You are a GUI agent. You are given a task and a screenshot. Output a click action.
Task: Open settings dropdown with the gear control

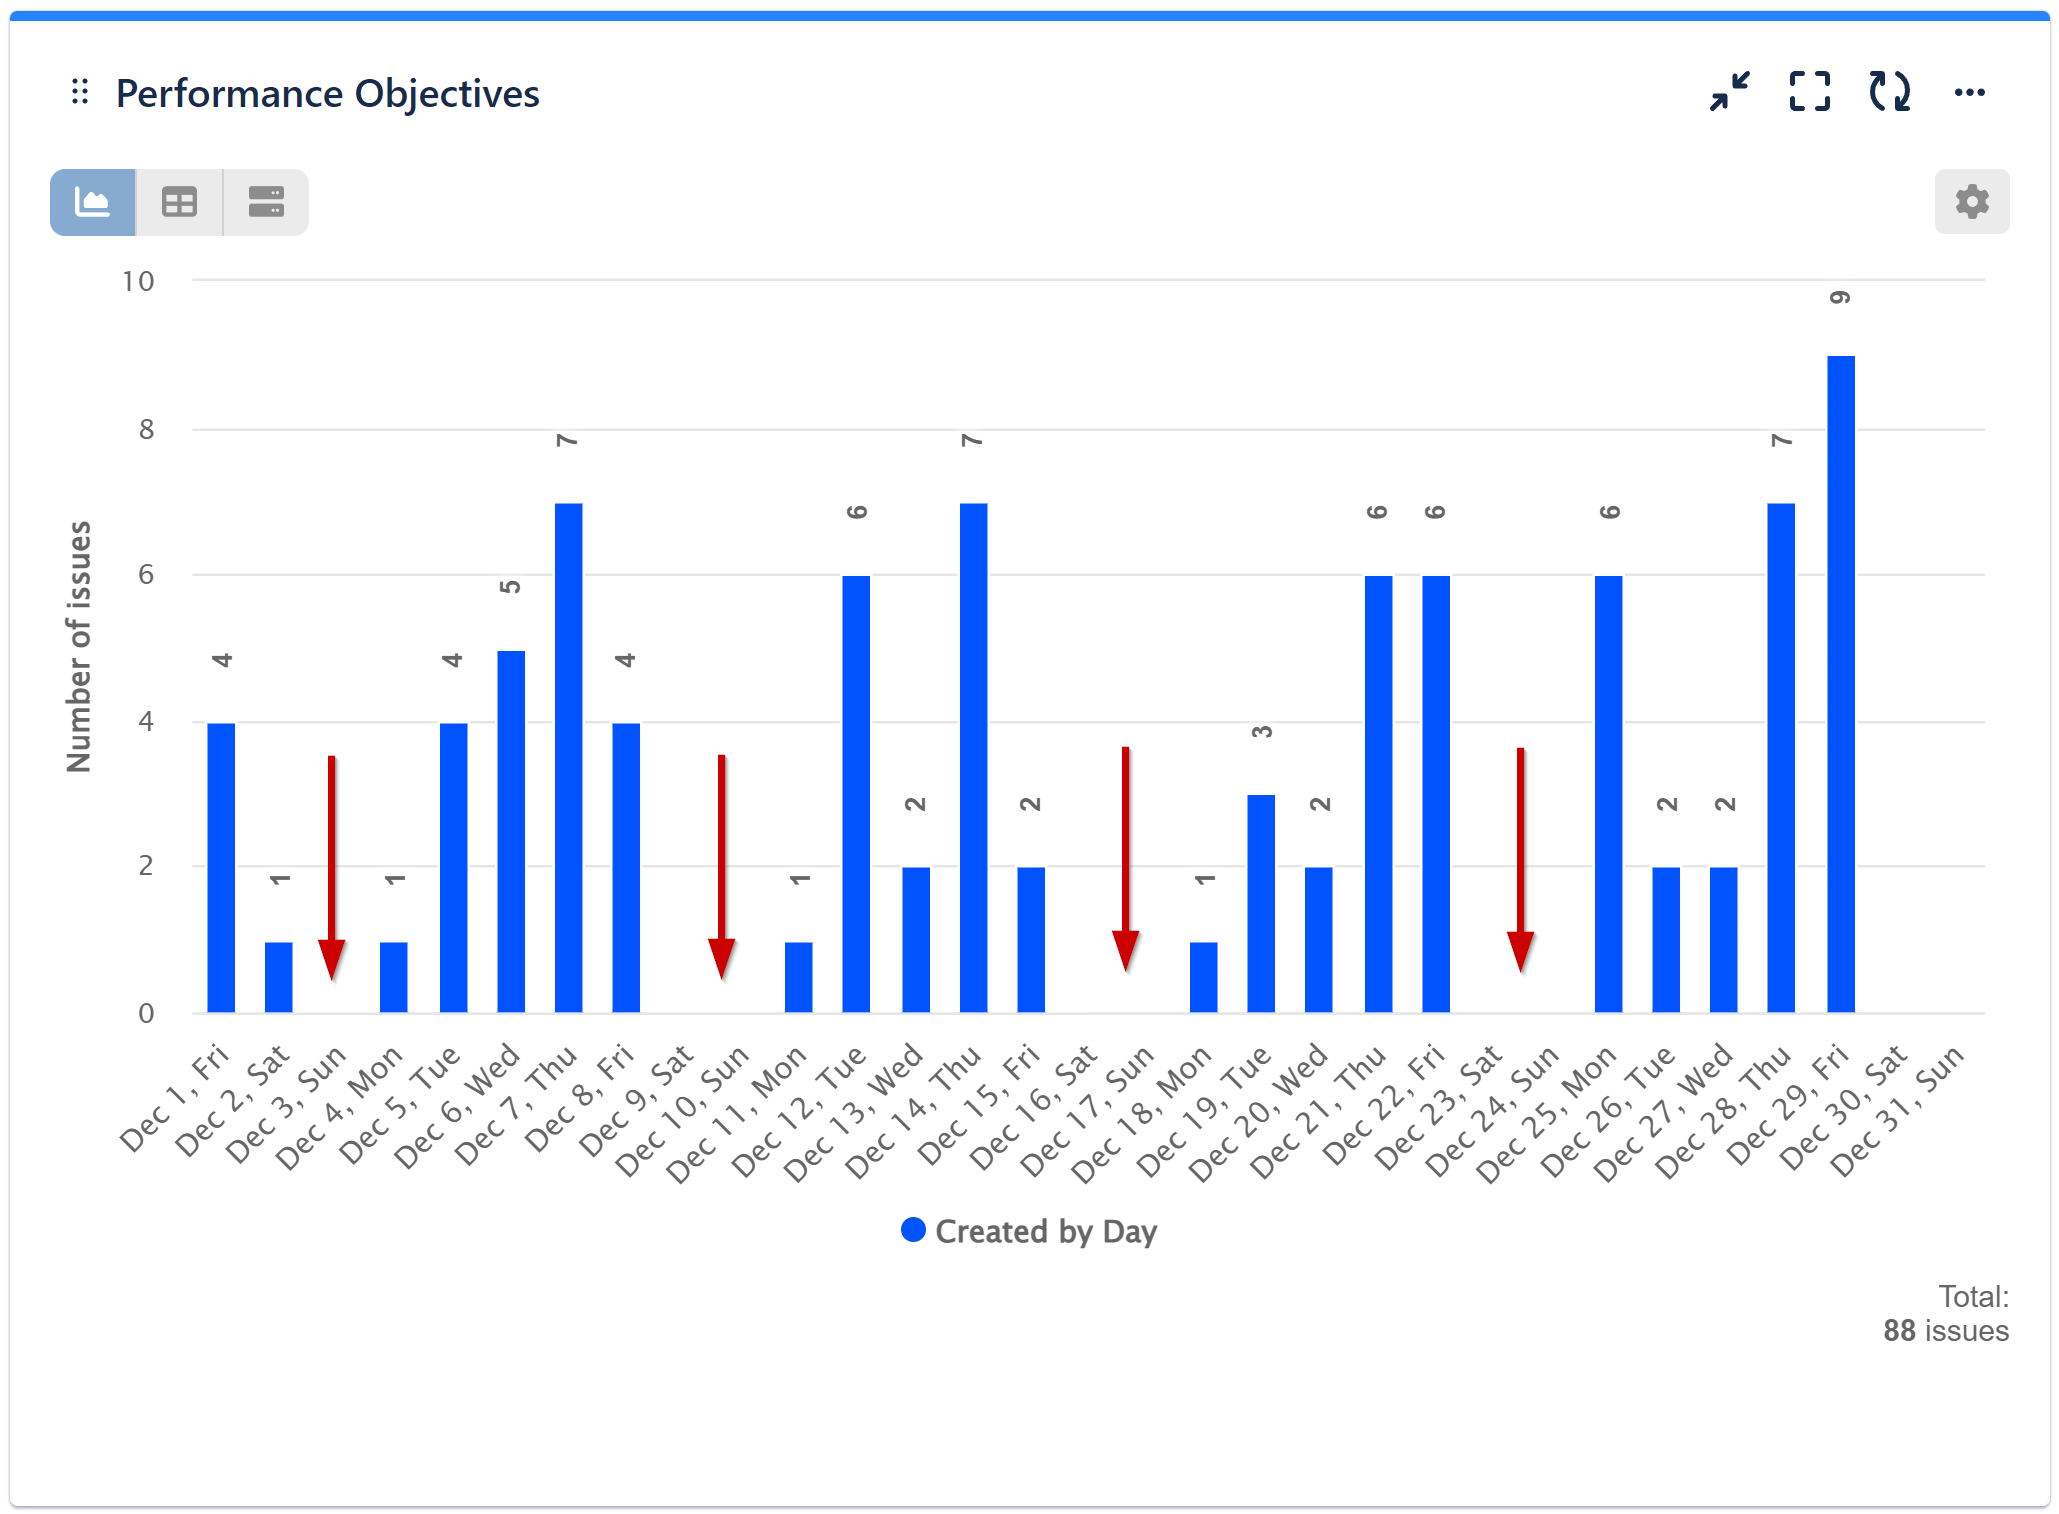[x=1970, y=201]
